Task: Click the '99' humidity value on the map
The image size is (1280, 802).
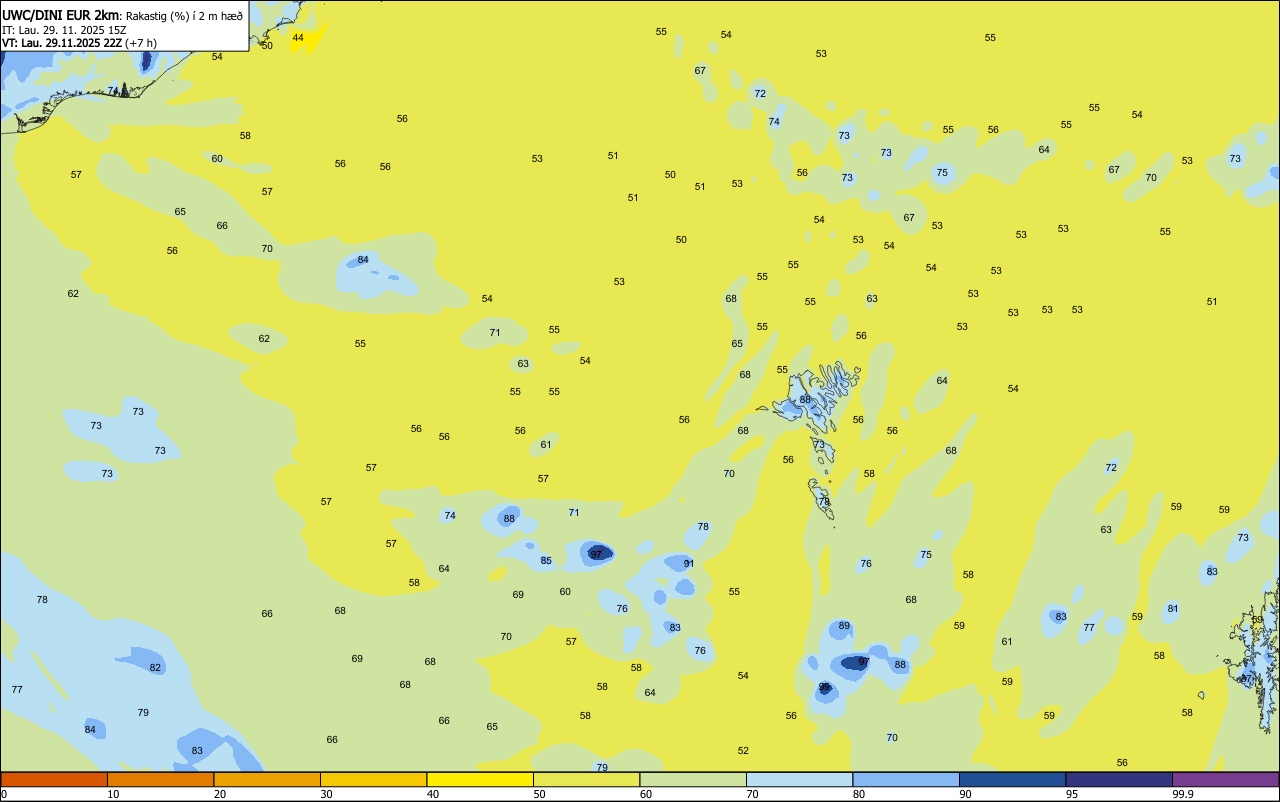Action: [x=825, y=687]
